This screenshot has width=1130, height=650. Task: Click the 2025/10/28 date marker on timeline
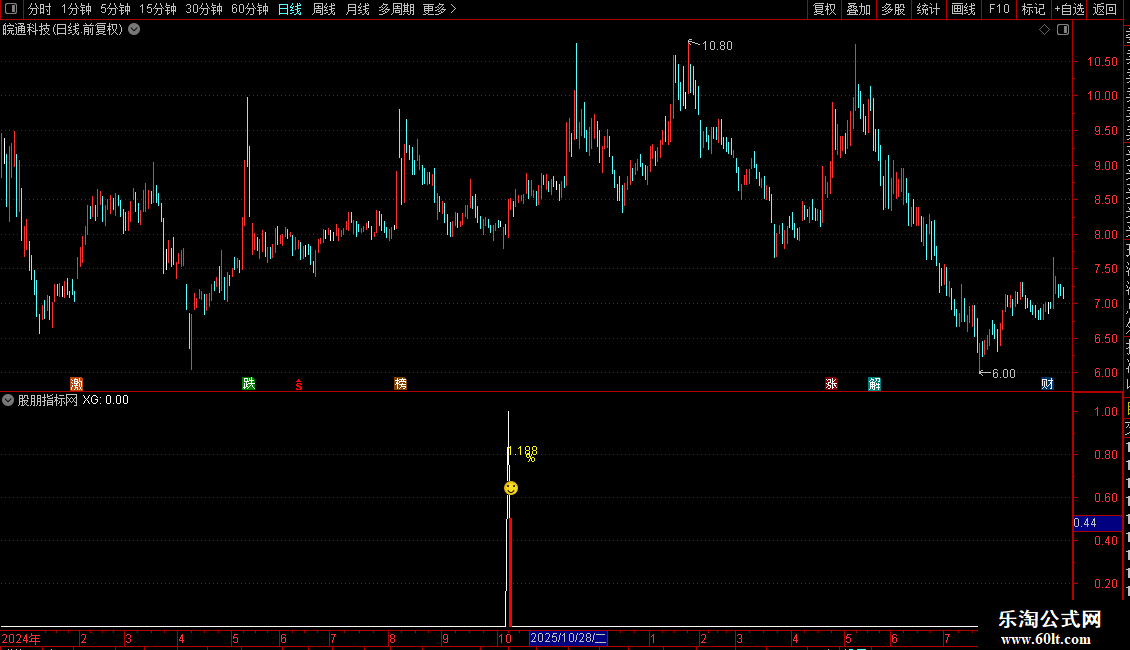point(569,638)
